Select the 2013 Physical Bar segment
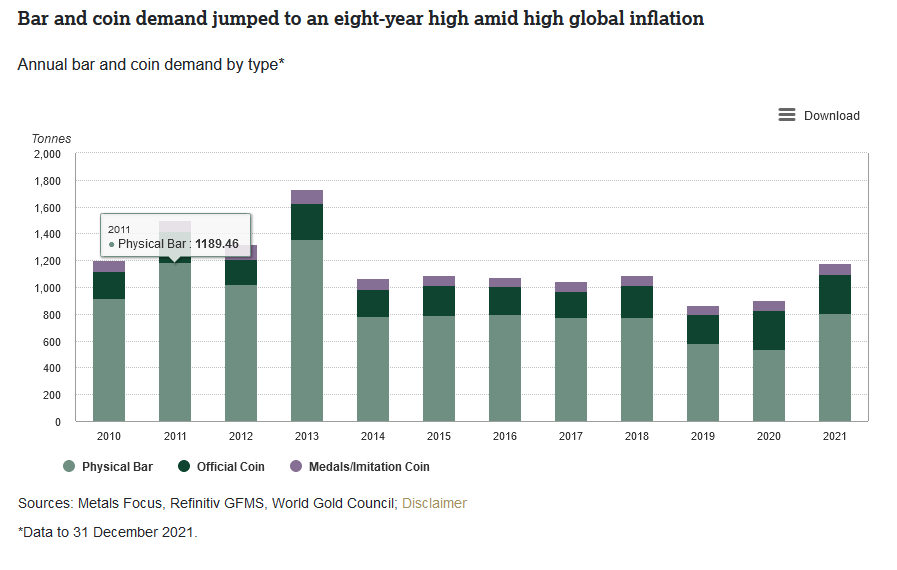The image size is (897, 570). (307, 330)
